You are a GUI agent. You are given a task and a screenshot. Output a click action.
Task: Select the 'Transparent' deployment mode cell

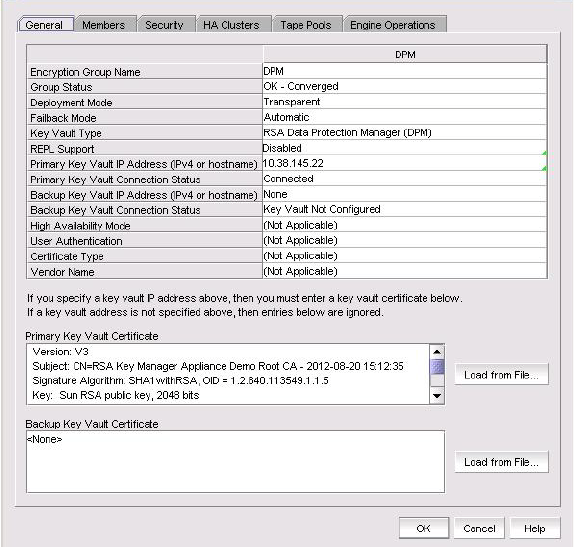point(405,102)
